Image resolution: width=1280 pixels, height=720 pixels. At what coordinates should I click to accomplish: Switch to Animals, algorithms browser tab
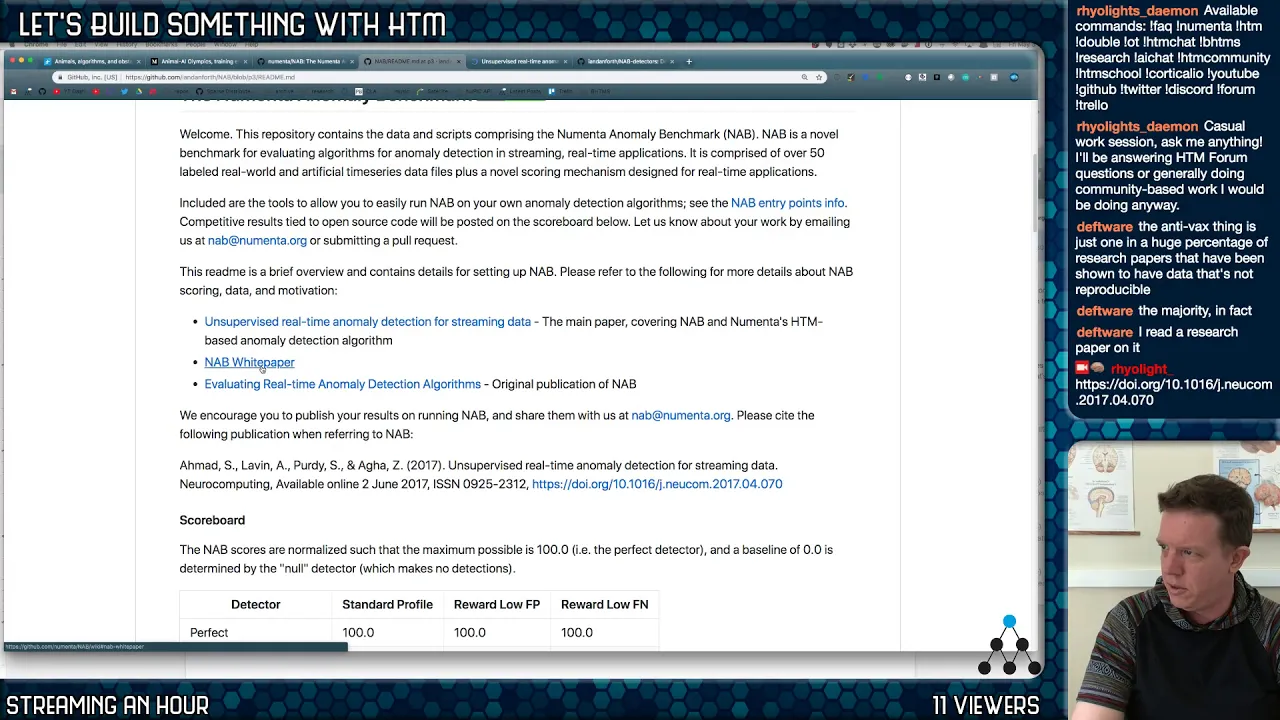click(92, 61)
